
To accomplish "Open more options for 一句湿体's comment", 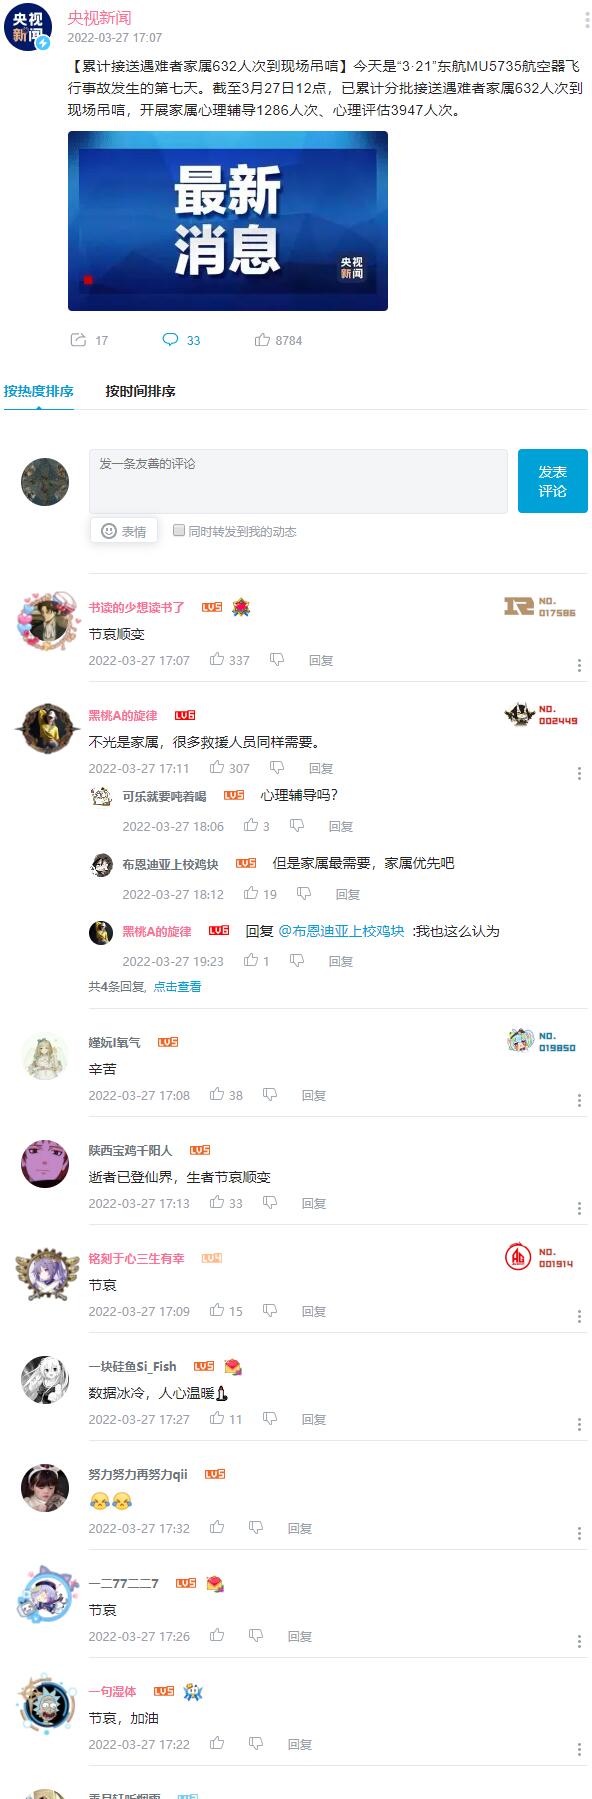I will coord(579,1749).
